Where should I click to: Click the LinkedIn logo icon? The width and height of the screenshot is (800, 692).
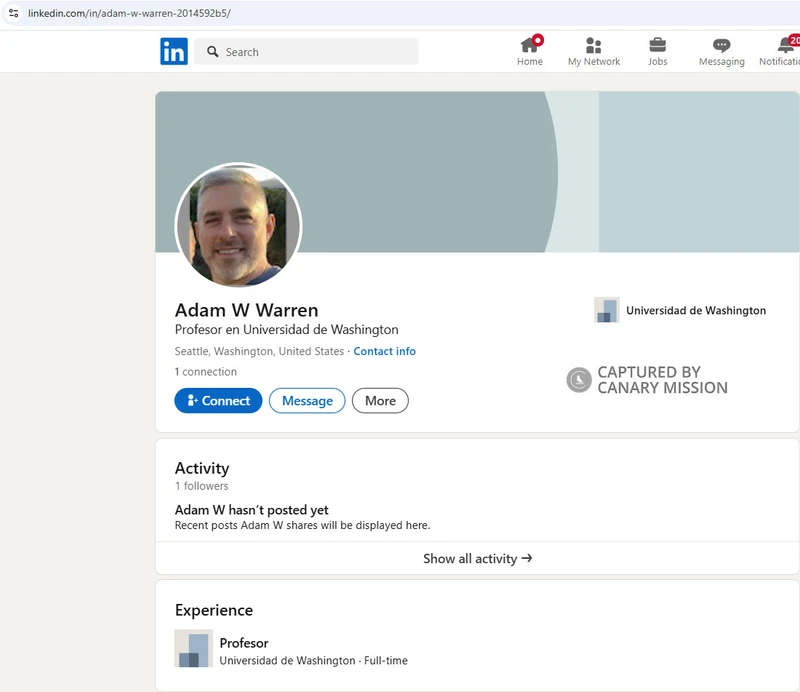tap(174, 52)
